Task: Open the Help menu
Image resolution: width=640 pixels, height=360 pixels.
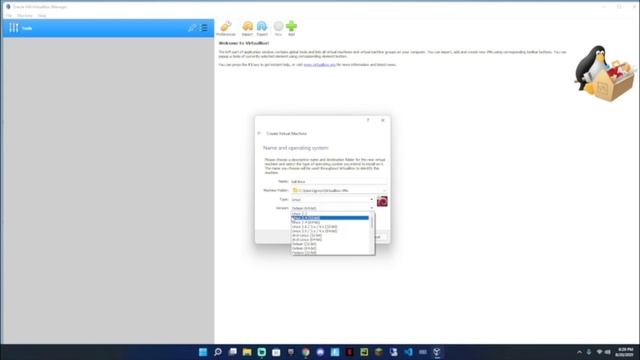Action: pos(42,16)
